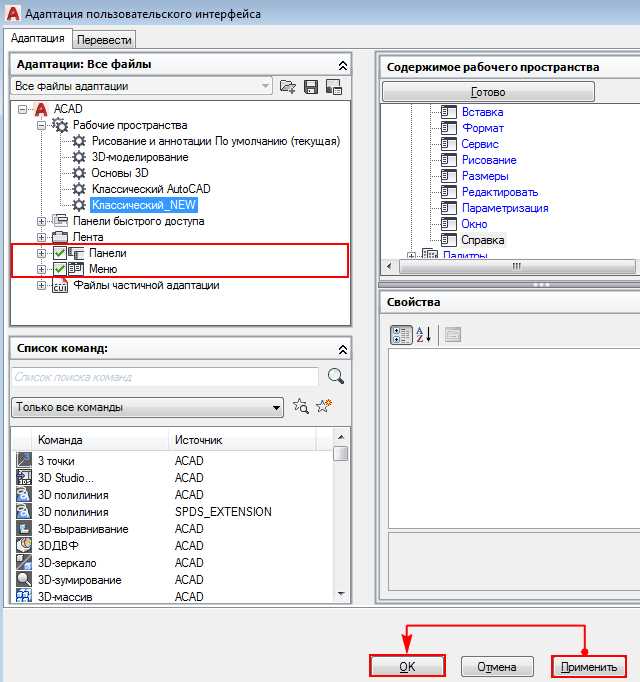
Task: Click the command list scroll up arrow
Action: pyautogui.click(x=341, y=436)
